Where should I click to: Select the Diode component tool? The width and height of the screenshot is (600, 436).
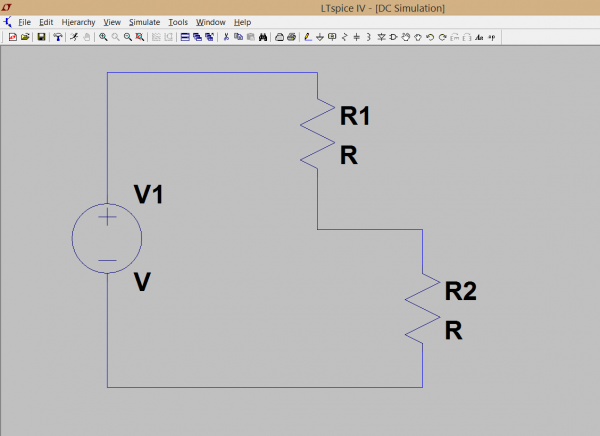pyautogui.click(x=381, y=37)
